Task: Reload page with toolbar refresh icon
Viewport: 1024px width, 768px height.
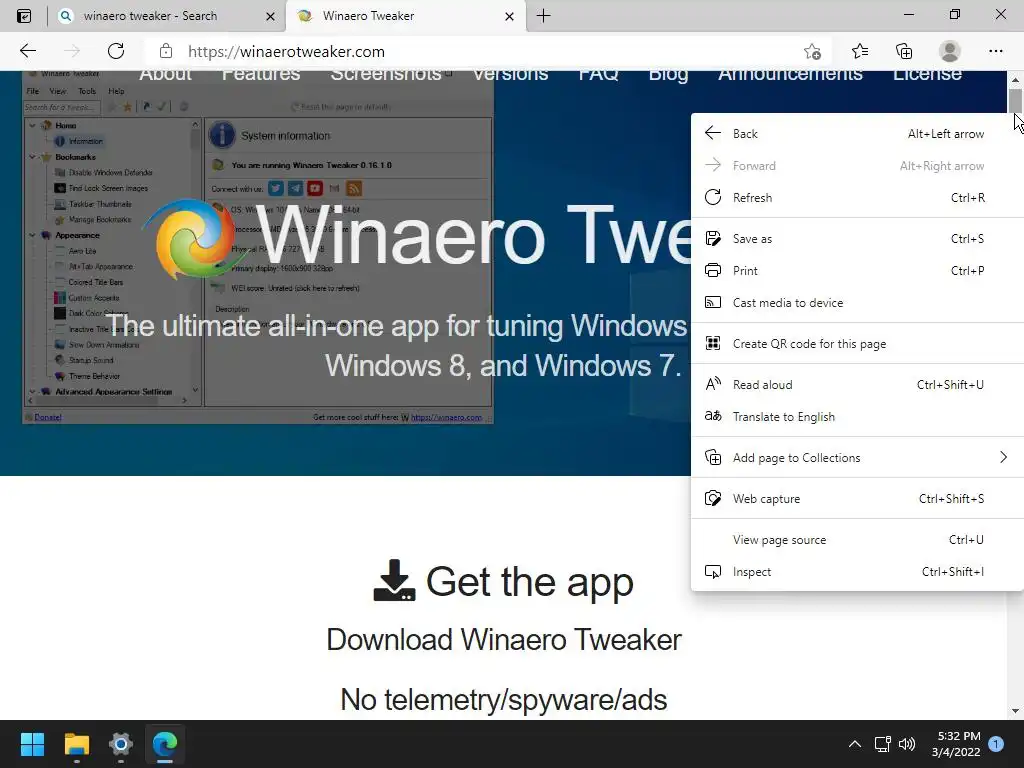Action: point(116,51)
